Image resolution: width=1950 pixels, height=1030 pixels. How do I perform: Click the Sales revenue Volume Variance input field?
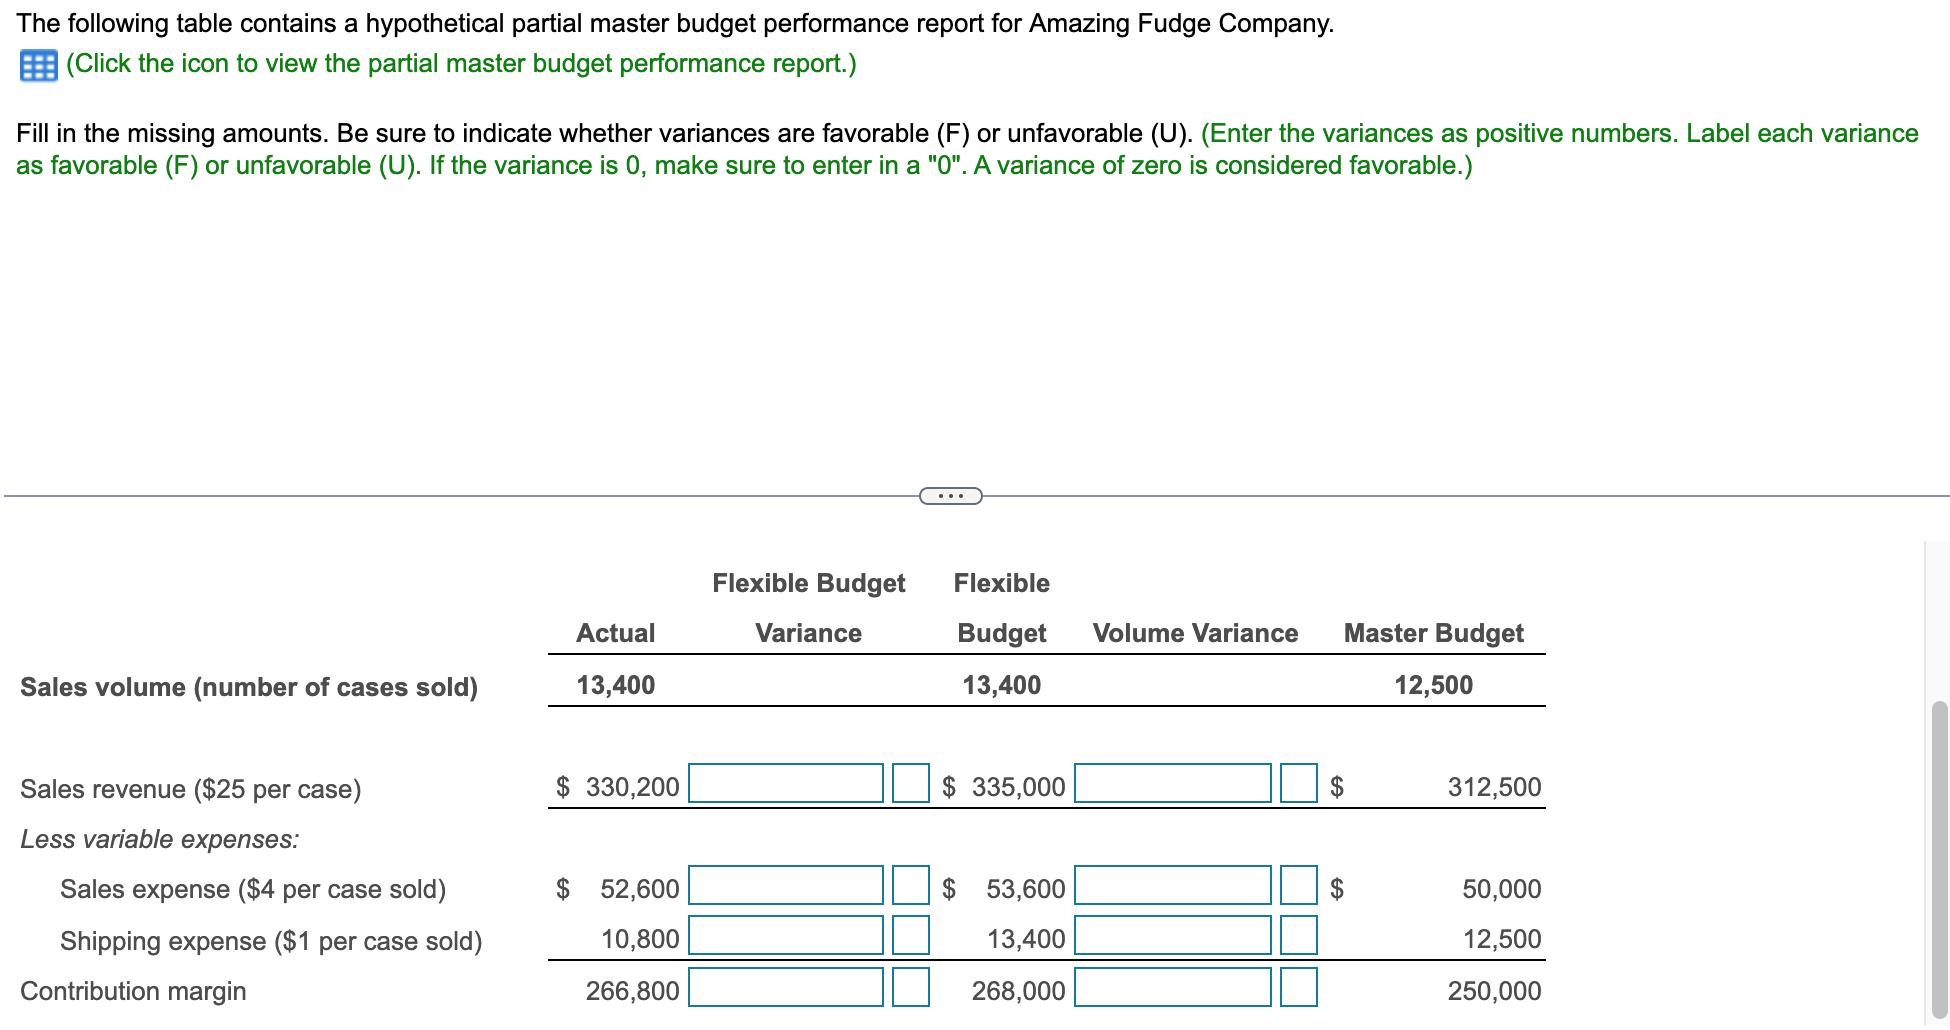(1171, 785)
